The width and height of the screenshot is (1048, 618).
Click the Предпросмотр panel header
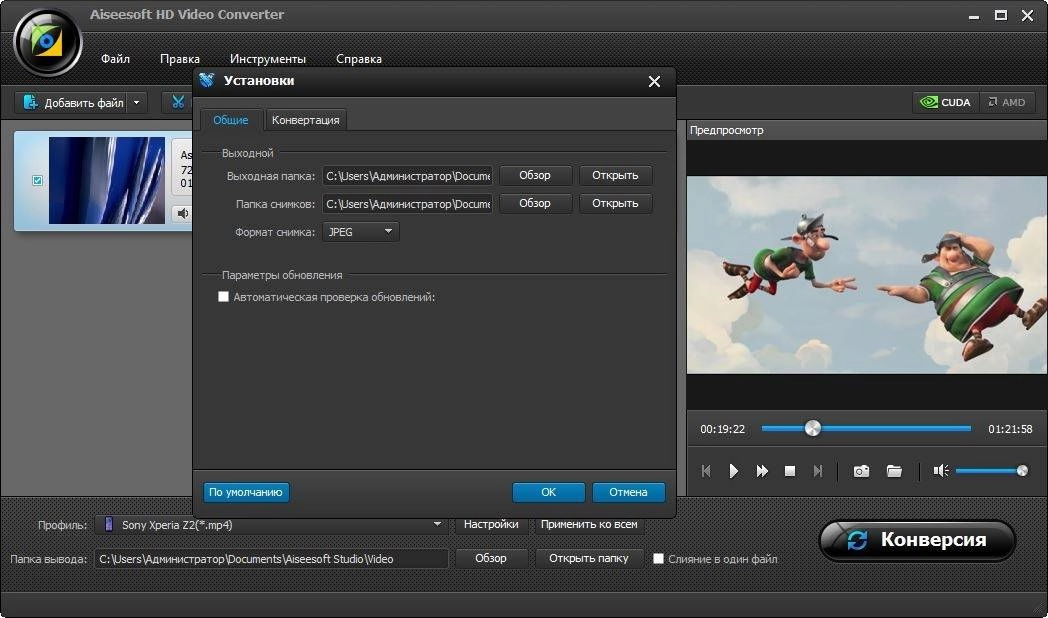[x=866, y=130]
